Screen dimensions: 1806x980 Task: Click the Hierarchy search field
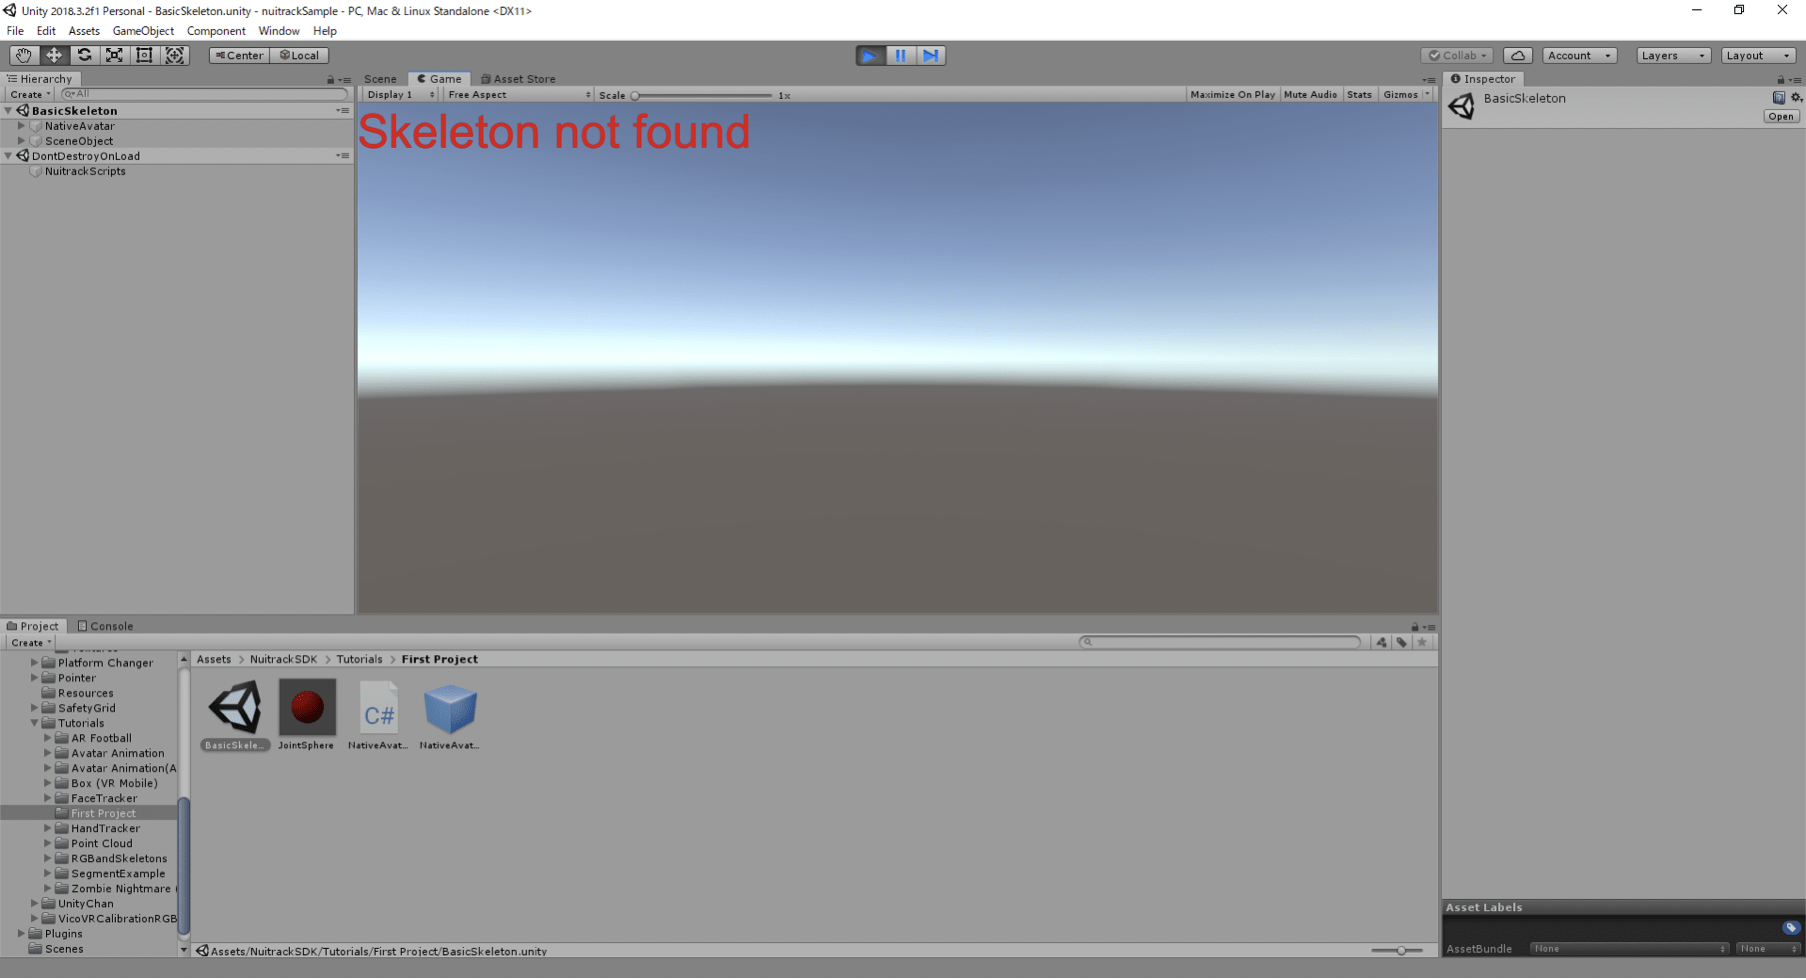tap(204, 94)
